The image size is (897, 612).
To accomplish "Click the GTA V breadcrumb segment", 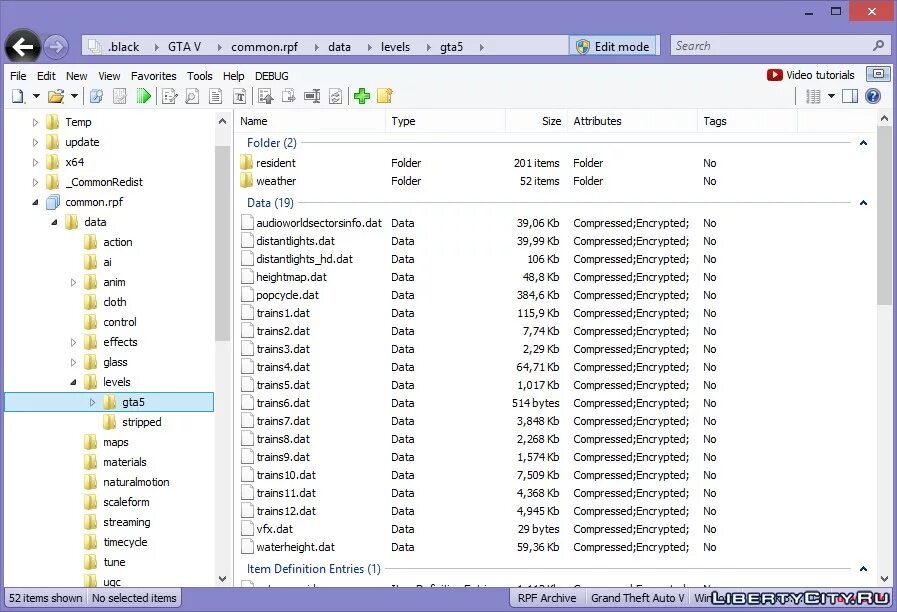I will (x=184, y=47).
